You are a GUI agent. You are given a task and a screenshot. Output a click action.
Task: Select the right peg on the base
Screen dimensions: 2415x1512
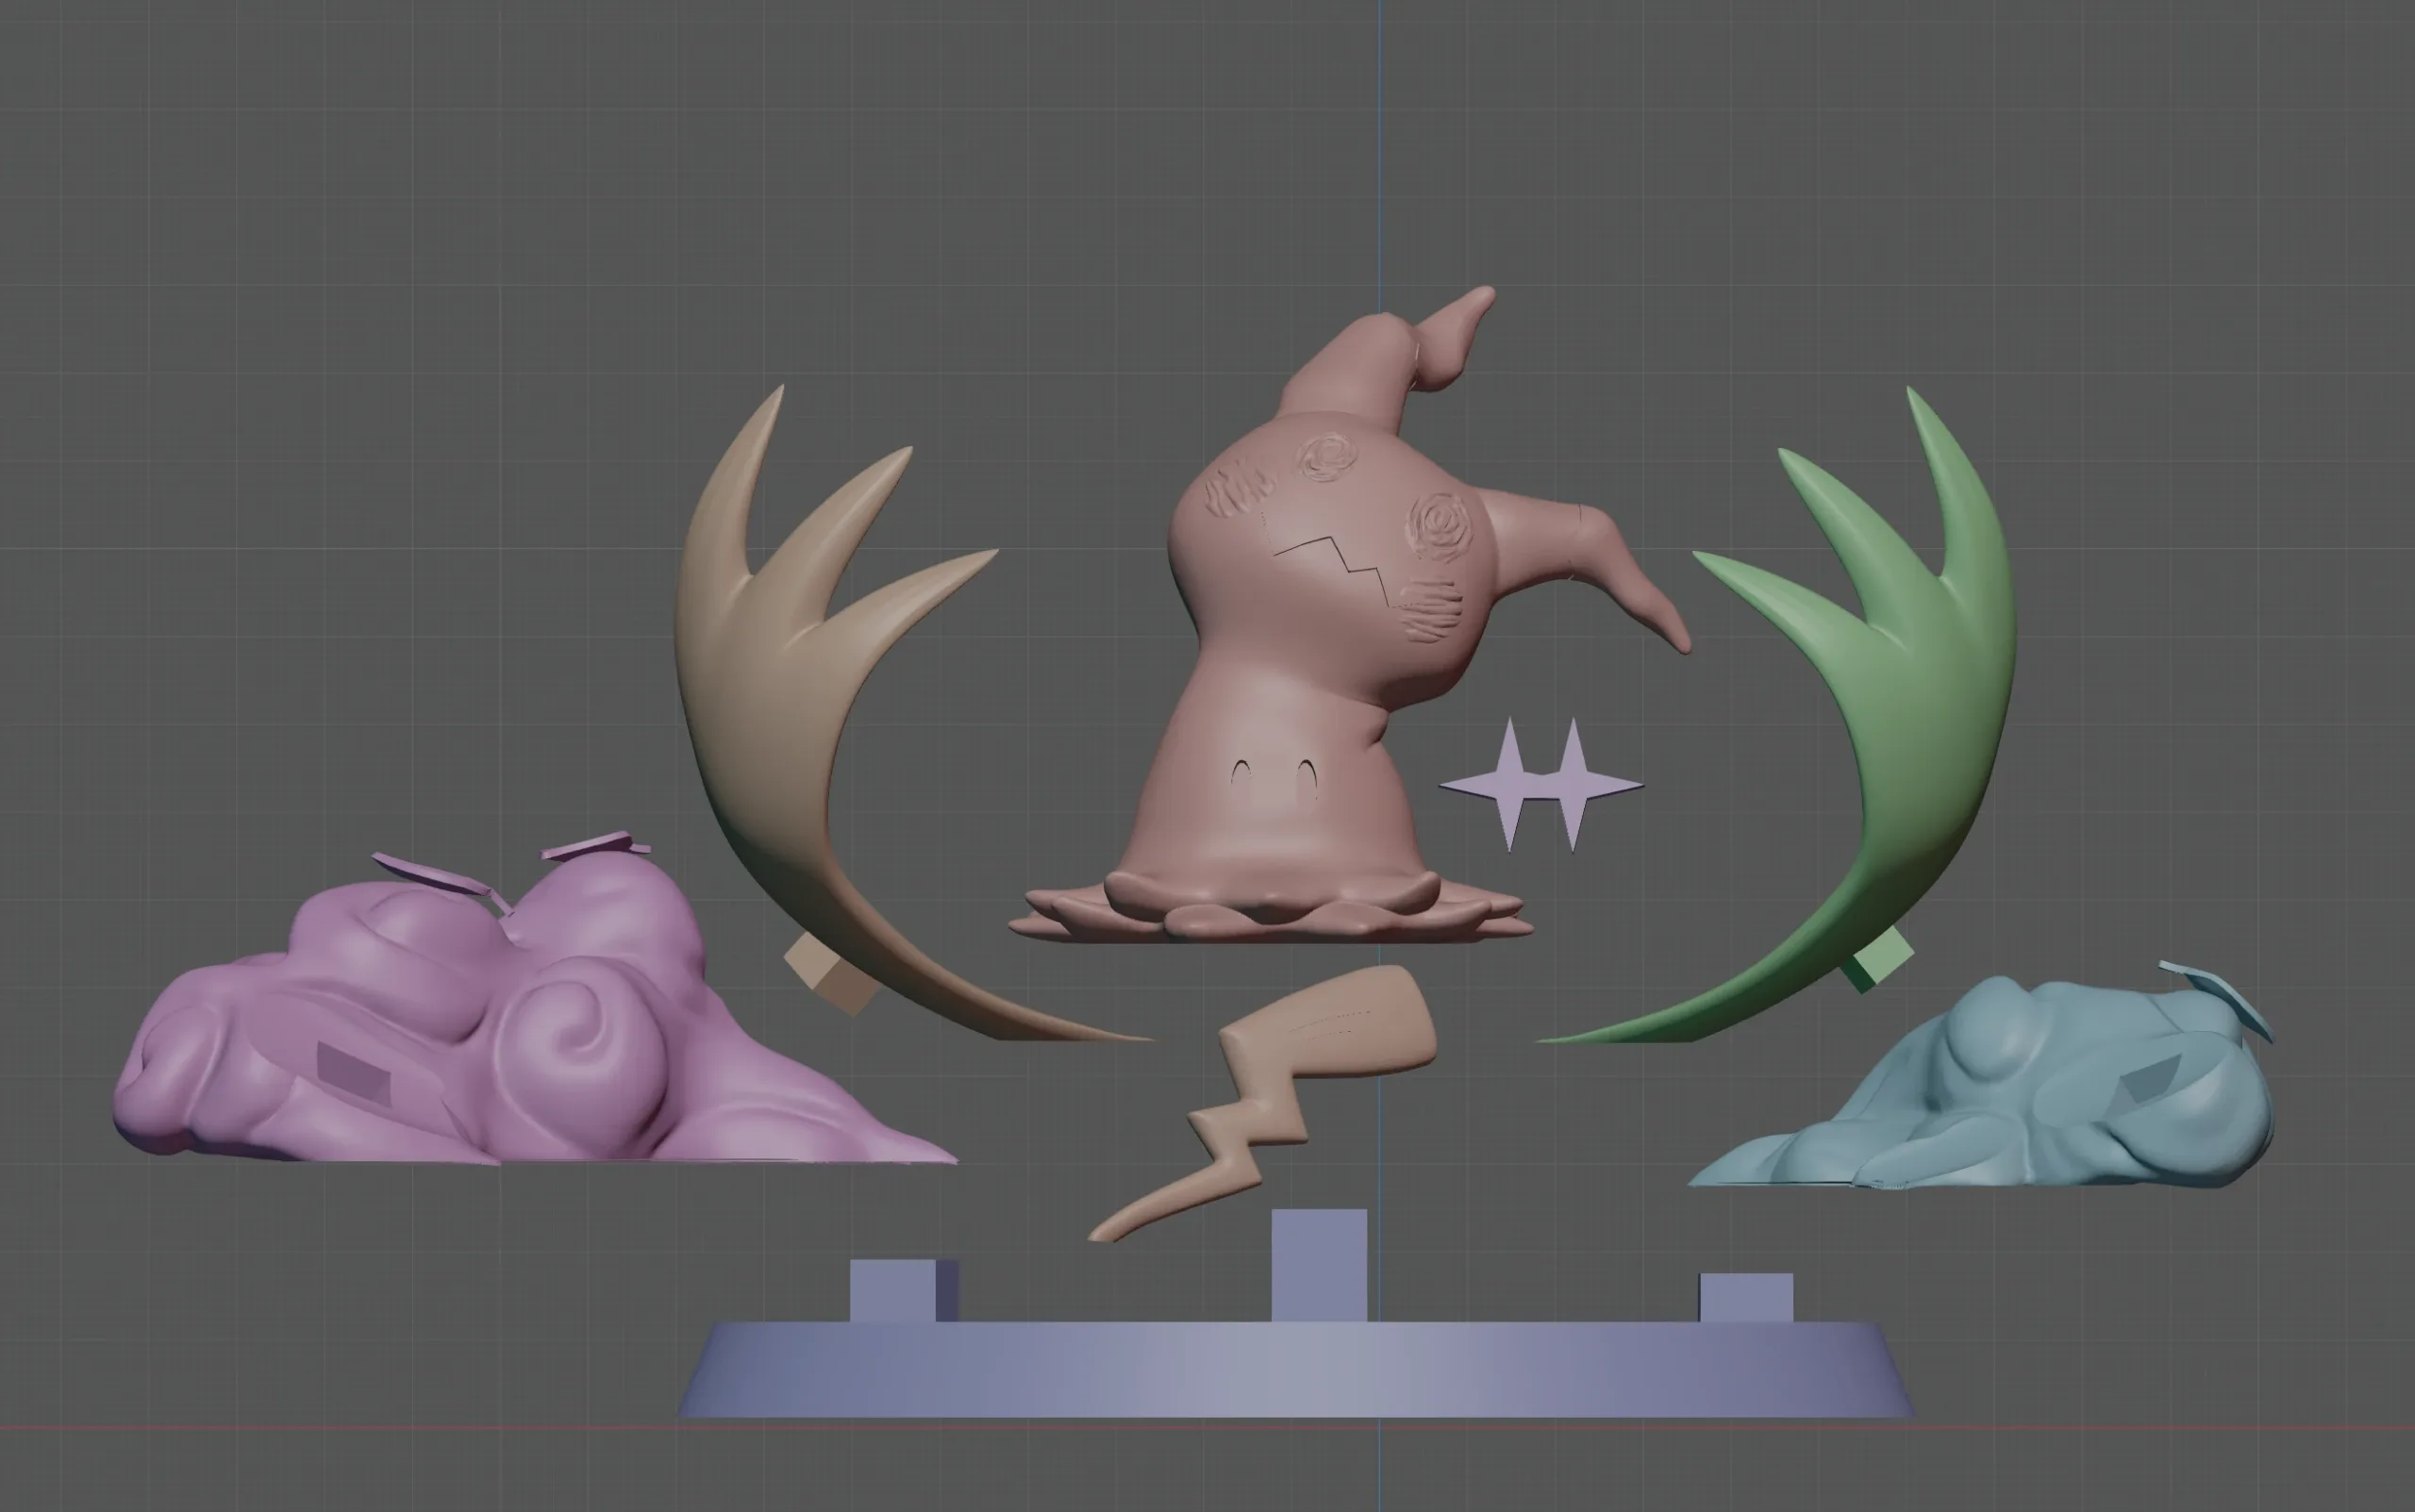click(1746, 1297)
